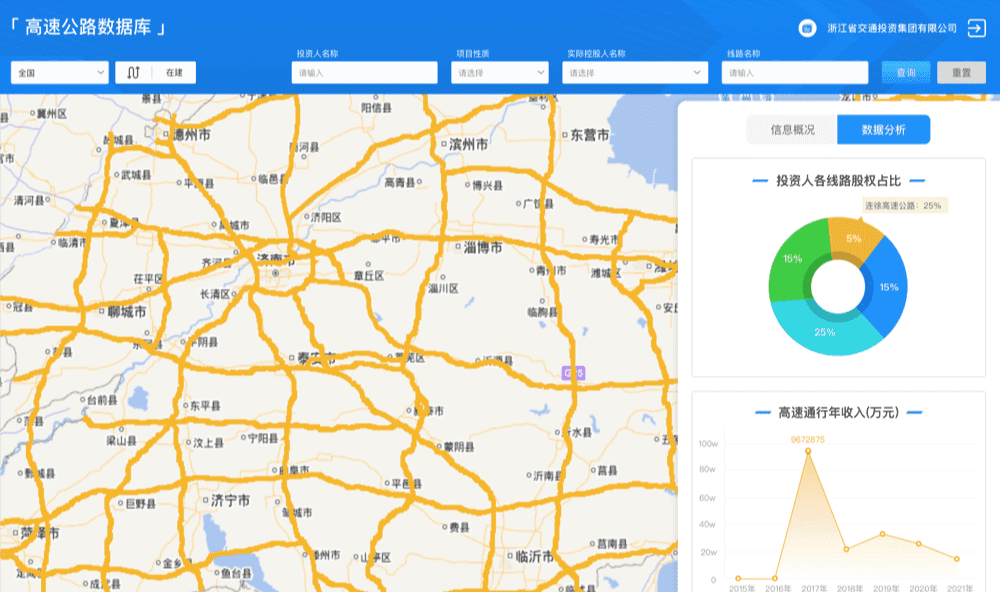Click the logout exit icon in header
The width and height of the screenshot is (1000, 592).
976,29
